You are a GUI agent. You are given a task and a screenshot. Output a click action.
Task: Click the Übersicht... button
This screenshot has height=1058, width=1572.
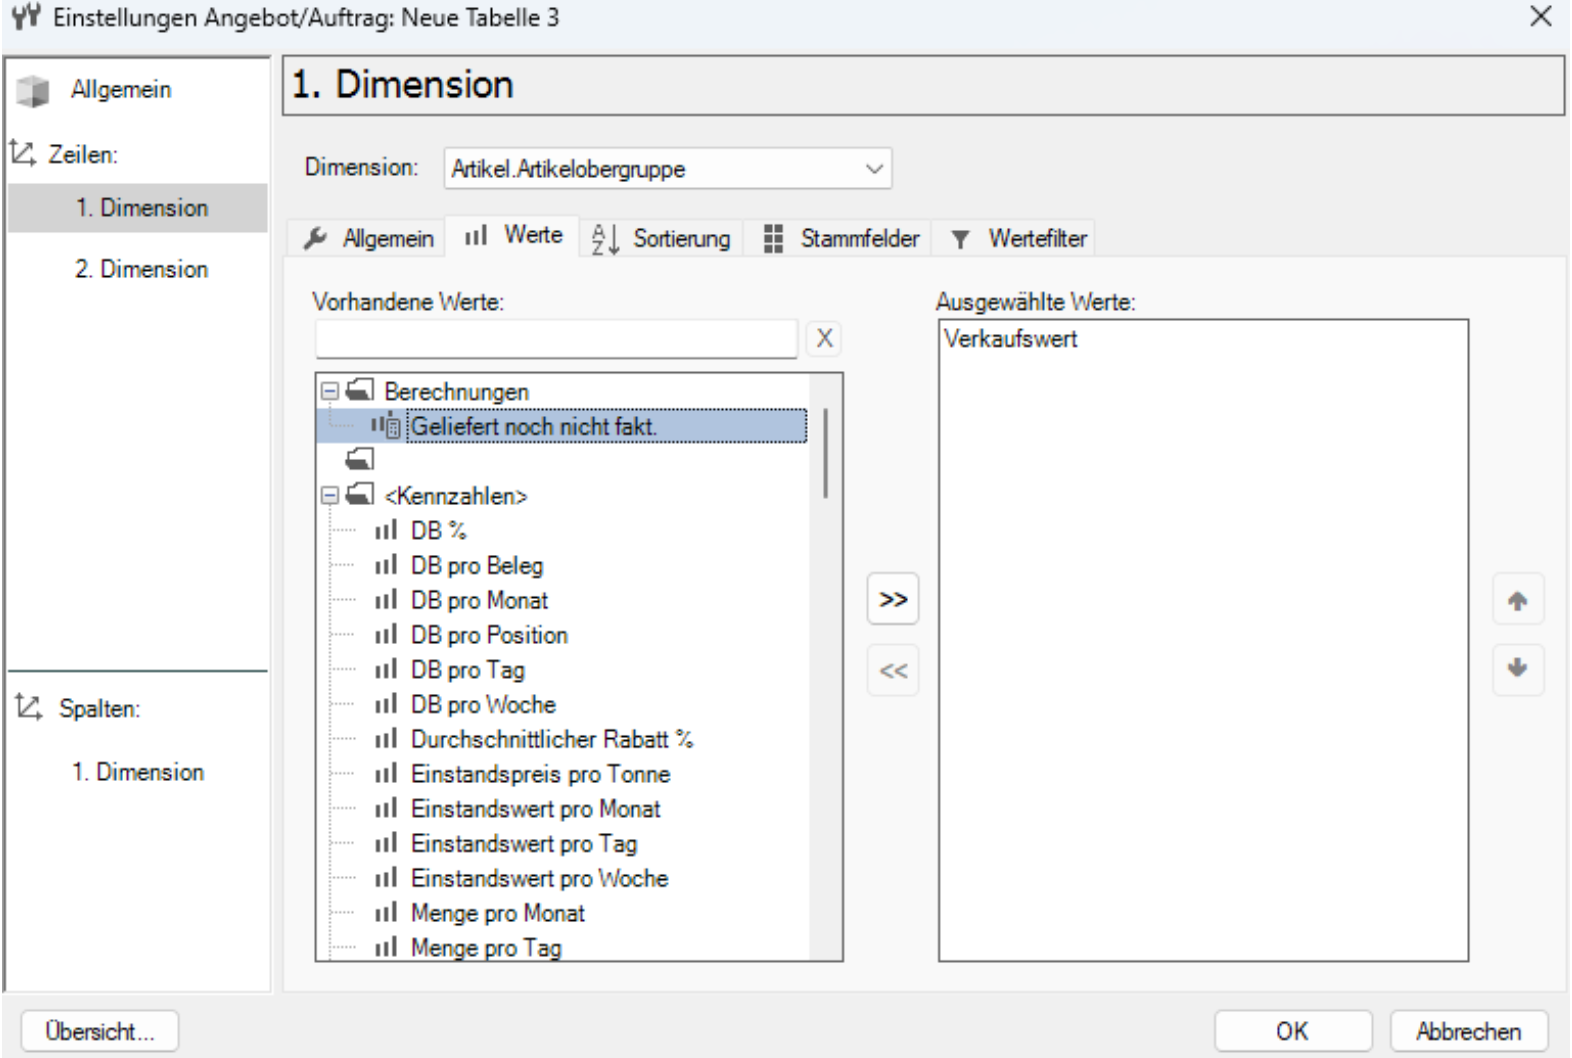click(x=100, y=1031)
